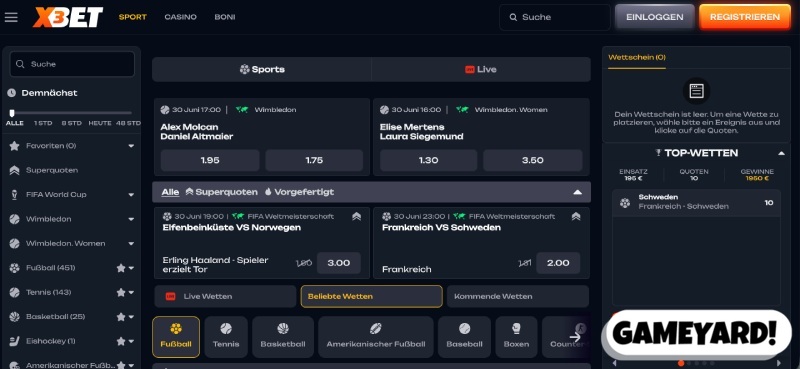Image resolution: width=800 pixels, height=369 pixels.
Task: Bet on Laura Siegemund at 3.50
Action: click(533, 160)
